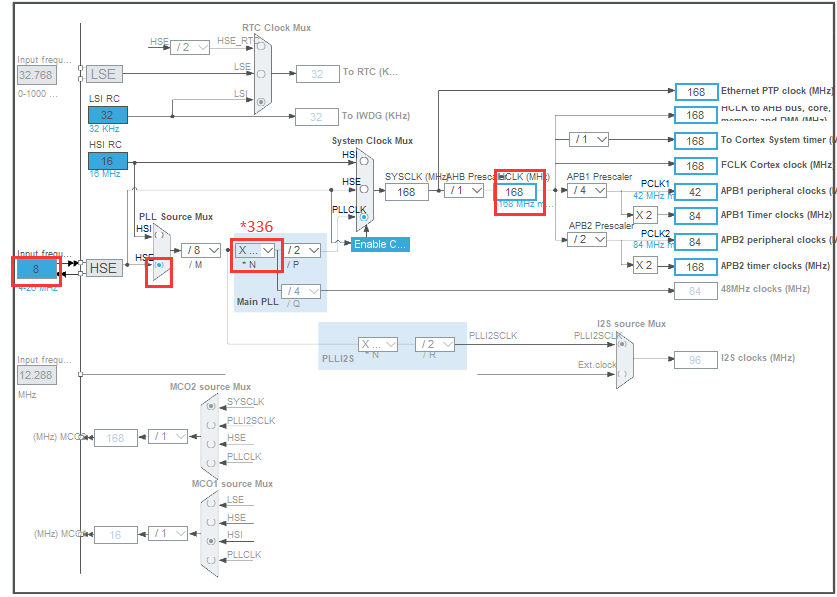Click the APB2 peripheral clocks value 84
This screenshot has height=597, width=837.
[696, 242]
